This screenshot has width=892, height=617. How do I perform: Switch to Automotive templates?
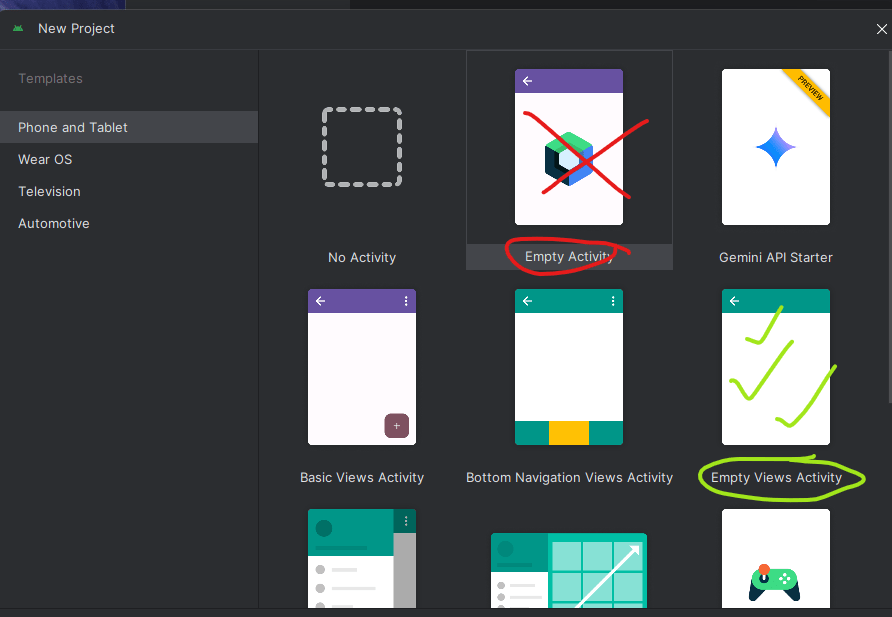pyautogui.click(x=129, y=223)
